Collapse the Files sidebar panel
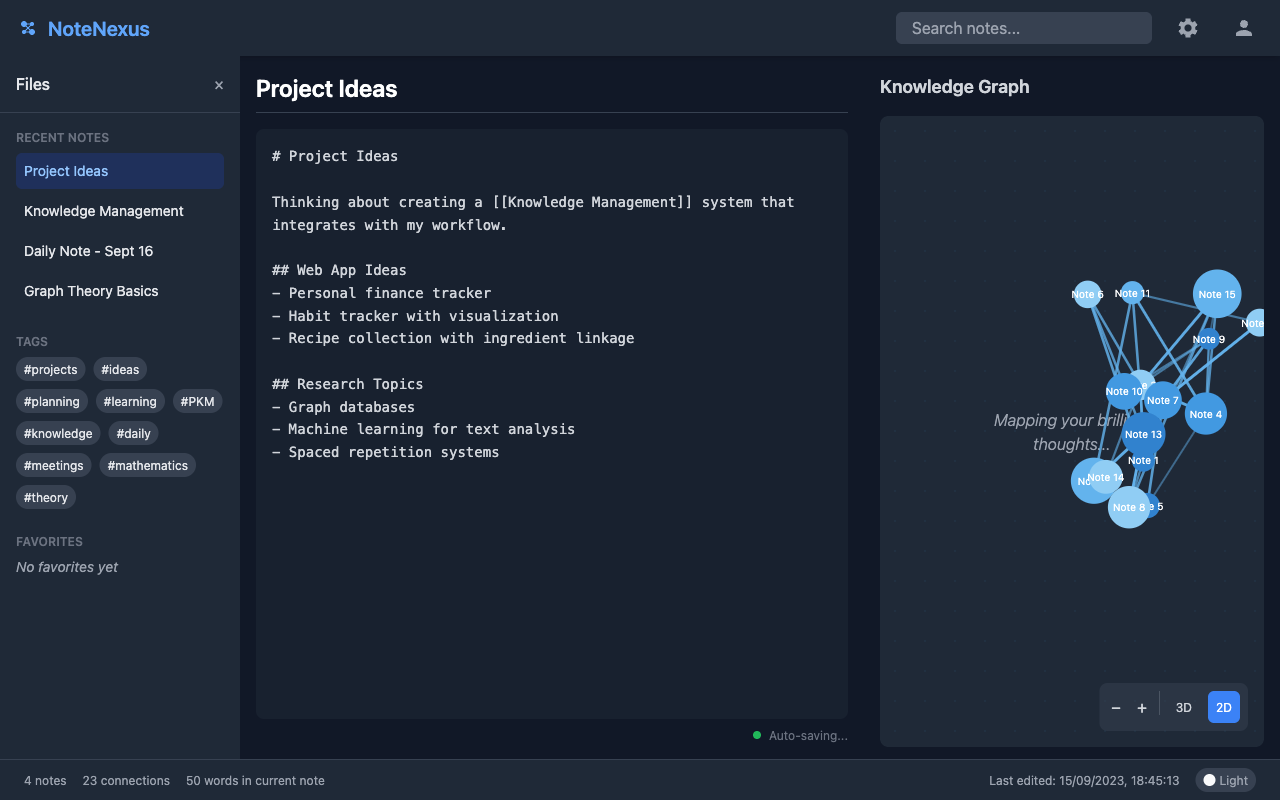The width and height of the screenshot is (1280, 800). [219, 85]
